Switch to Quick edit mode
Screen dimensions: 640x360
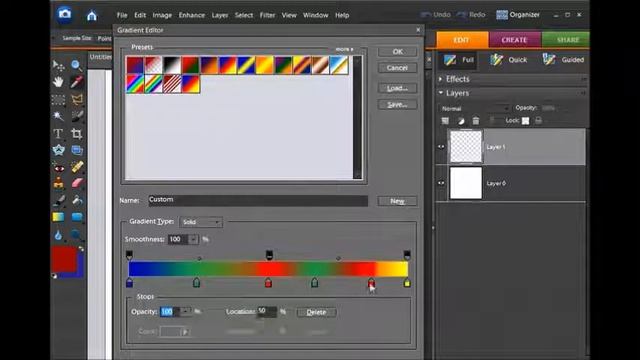pyautogui.click(x=509, y=60)
